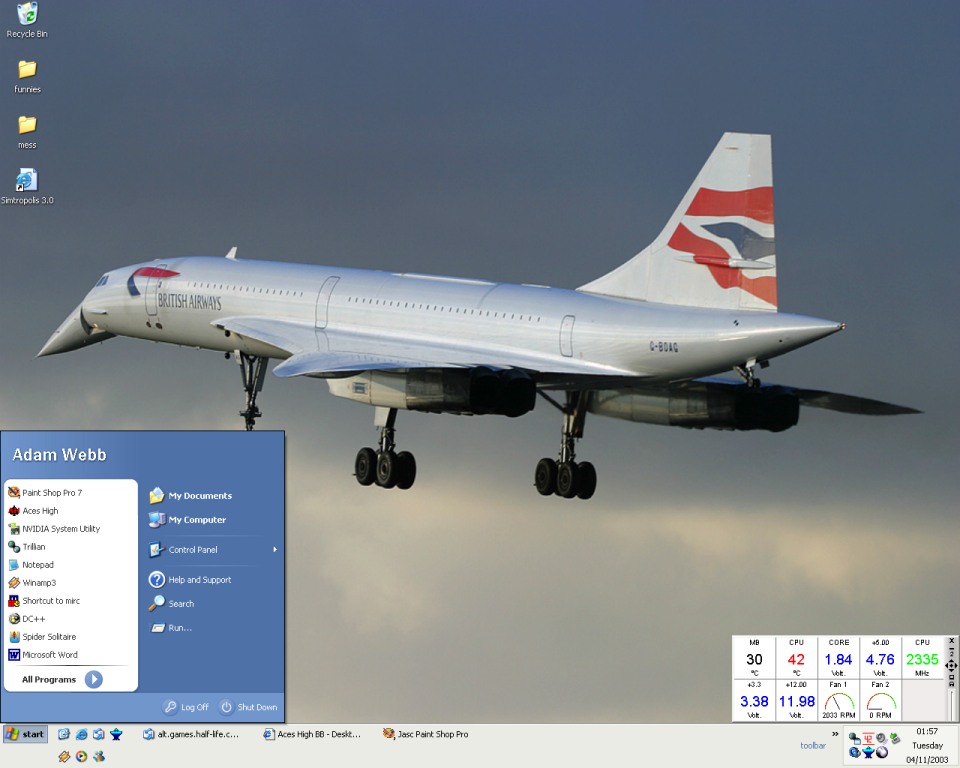
Task: Click the Shut Down button
Action: pyautogui.click(x=249, y=707)
